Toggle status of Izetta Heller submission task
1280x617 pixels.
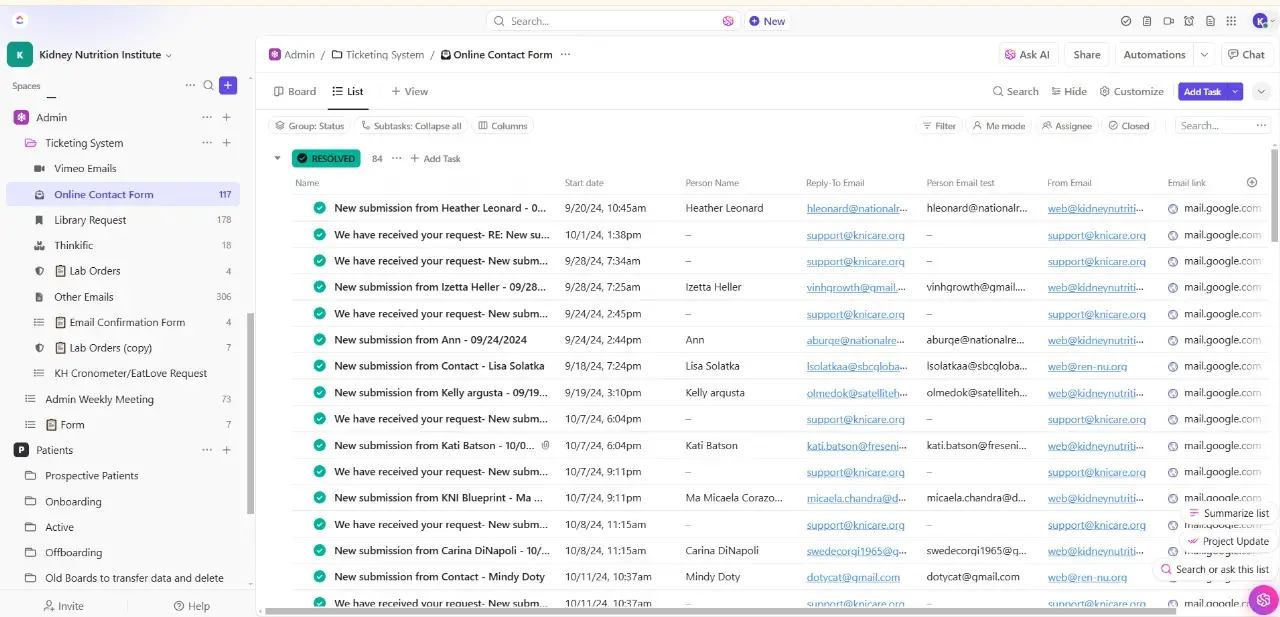click(319, 287)
